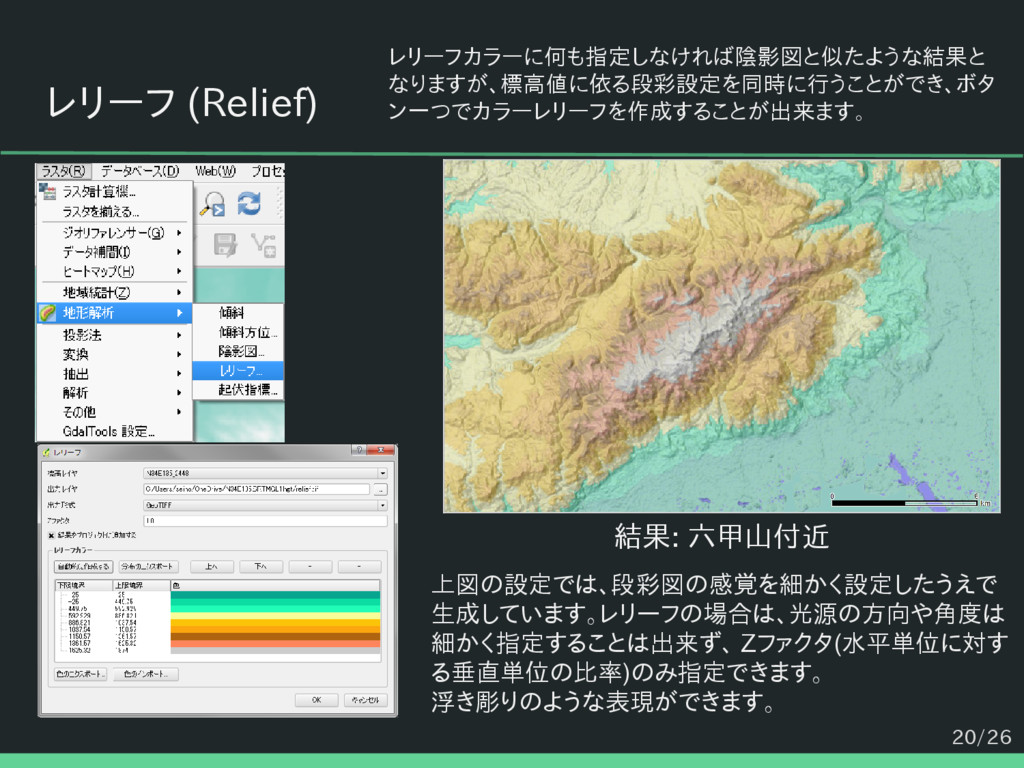The image size is (1024, 768).
Task: Click the magnifier identify toolbar icon
Action: tap(212, 204)
